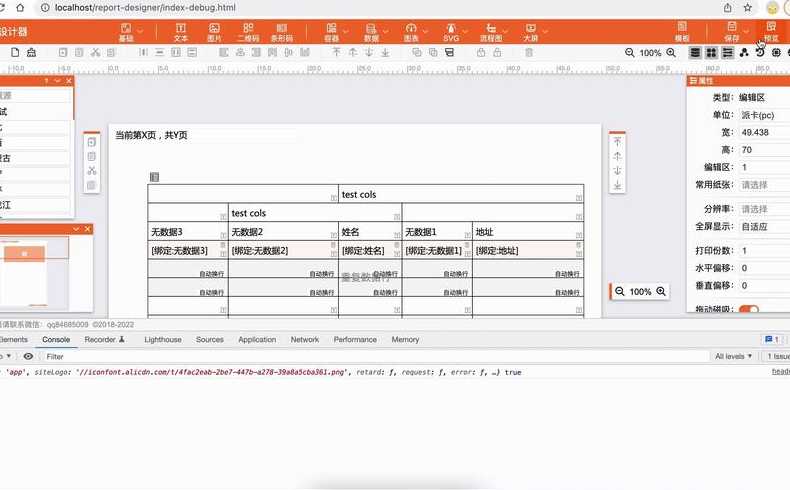Screen dimensions: 790x490
Task: Click move-to-bottom arrow in floating right toolbar
Action: point(617,185)
